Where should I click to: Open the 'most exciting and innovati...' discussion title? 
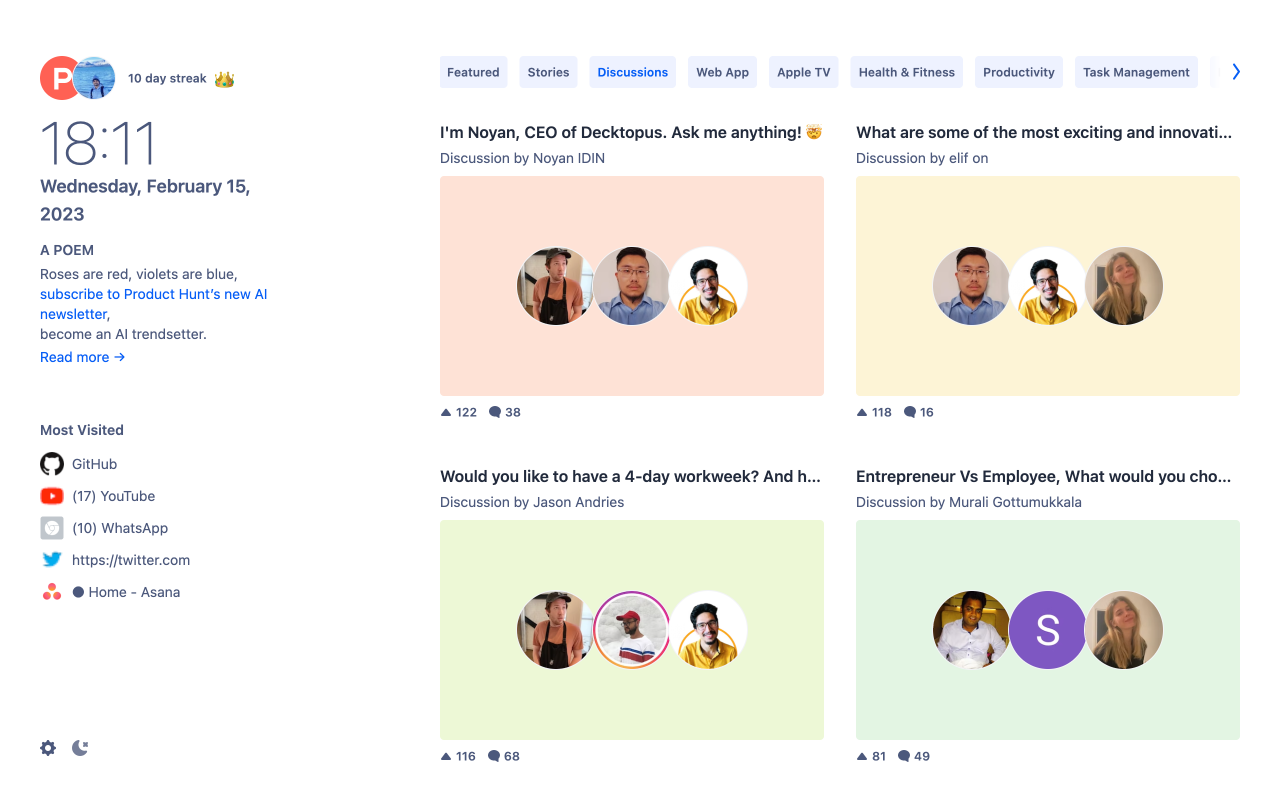[1044, 132]
